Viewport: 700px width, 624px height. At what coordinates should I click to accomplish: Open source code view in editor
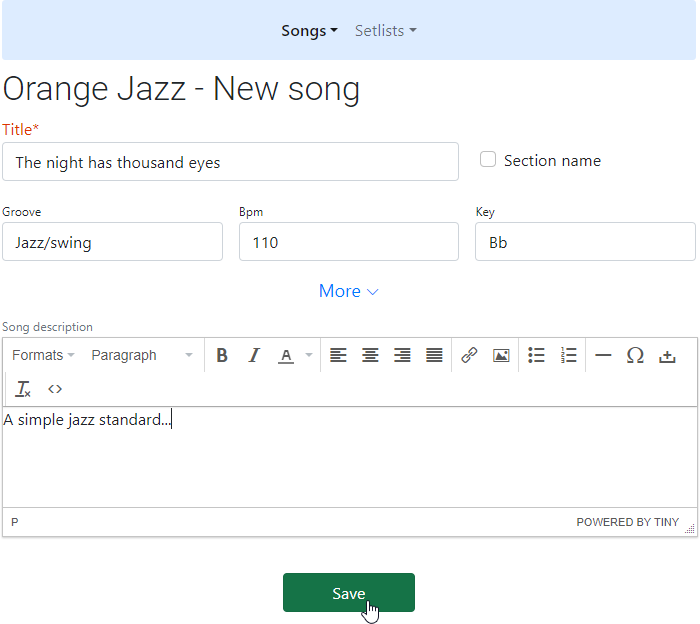[x=55, y=389]
